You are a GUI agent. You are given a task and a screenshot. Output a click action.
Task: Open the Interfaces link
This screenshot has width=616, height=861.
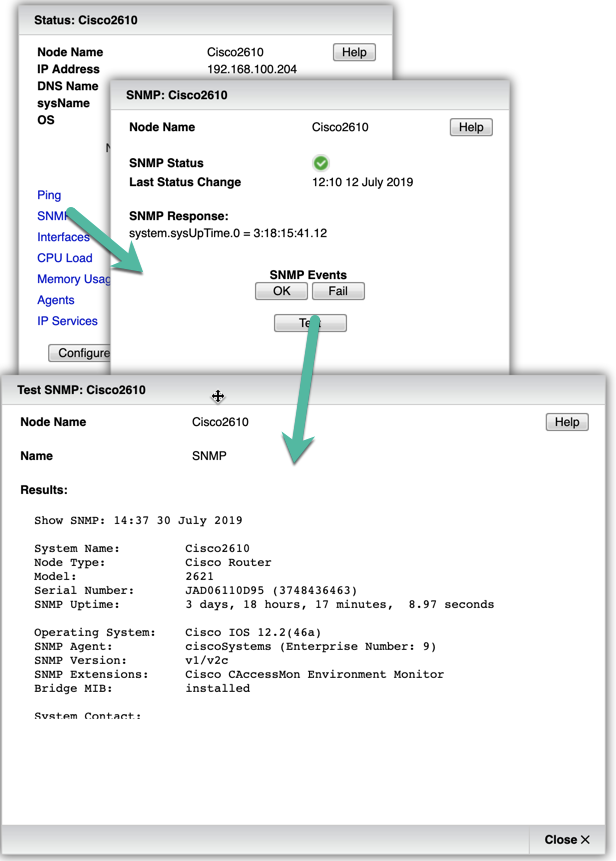[63, 237]
